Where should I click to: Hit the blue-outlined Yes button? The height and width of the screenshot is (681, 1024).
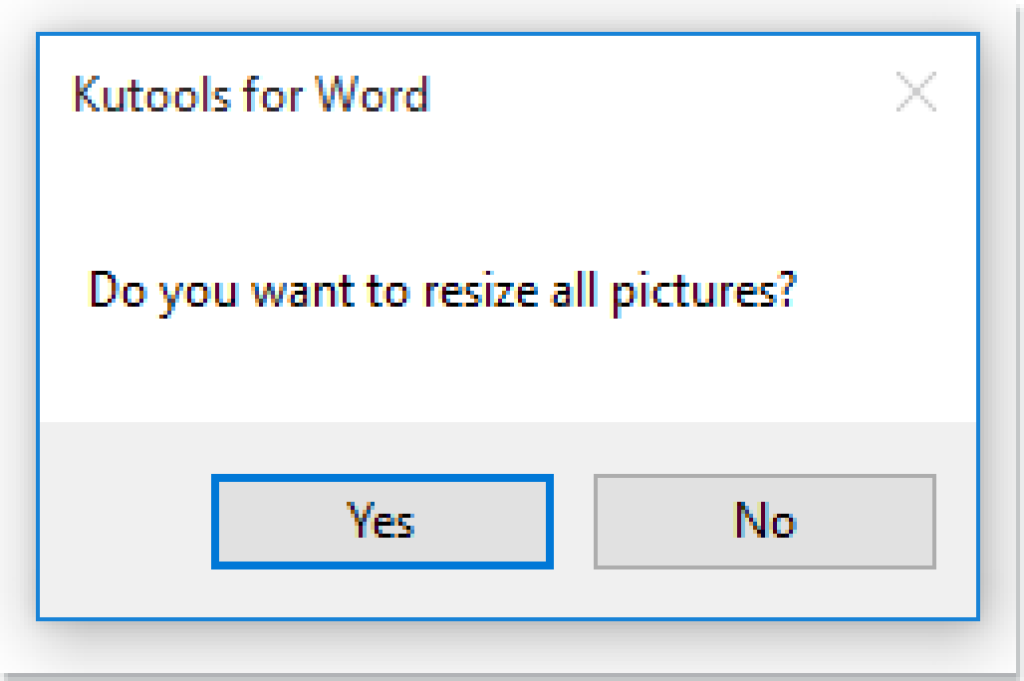click(x=381, y=522)
